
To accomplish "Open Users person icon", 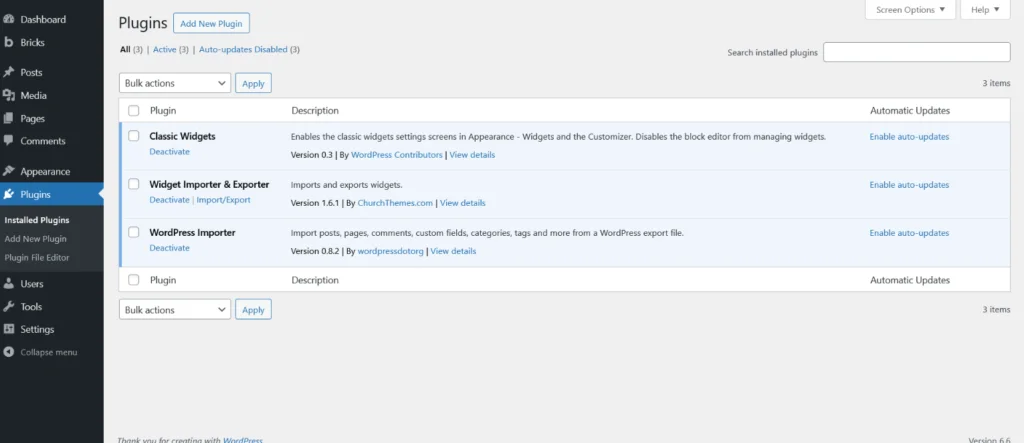I will coord(8,284).
